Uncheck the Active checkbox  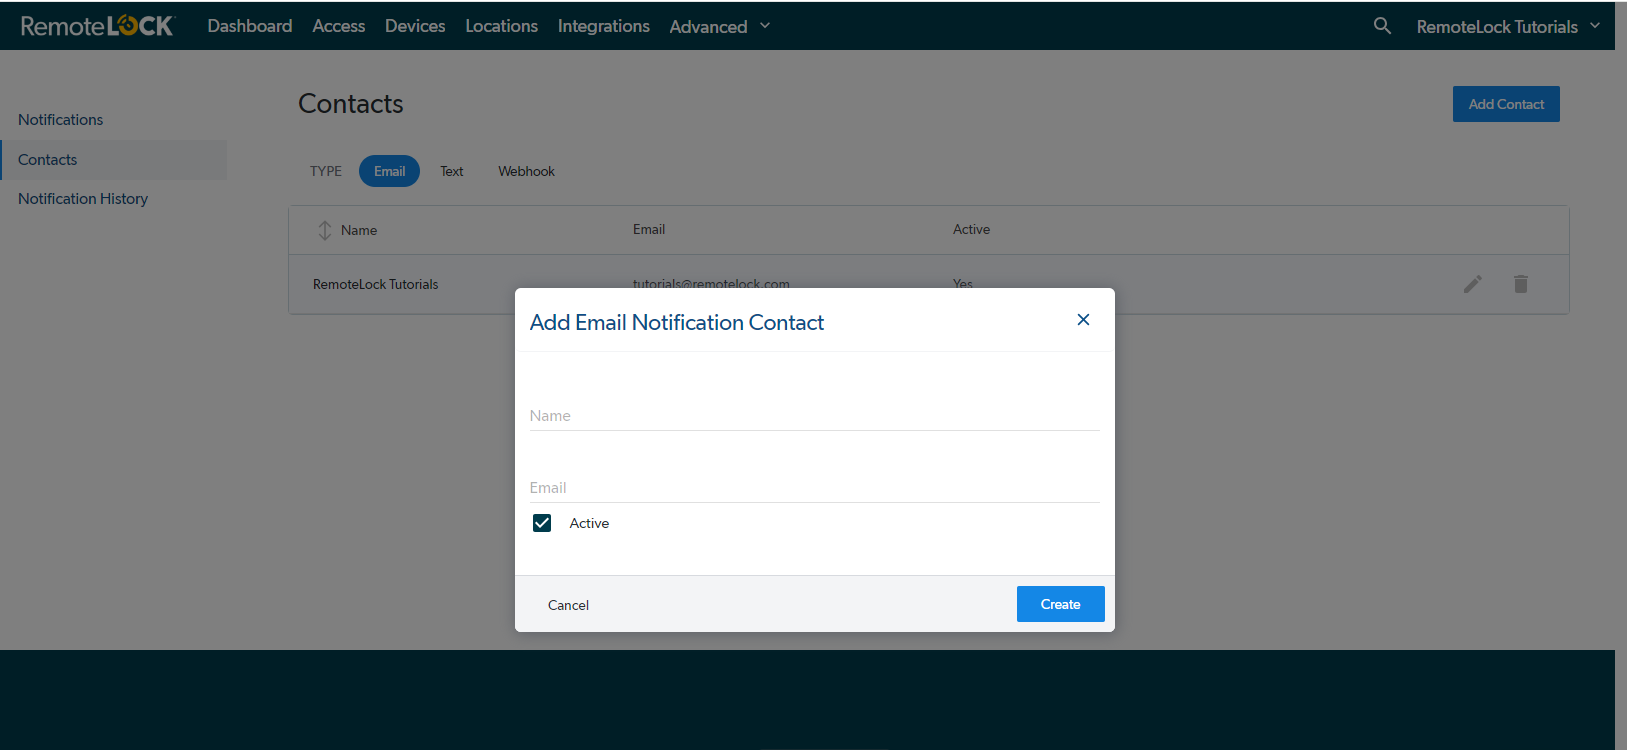pos(542,523)
